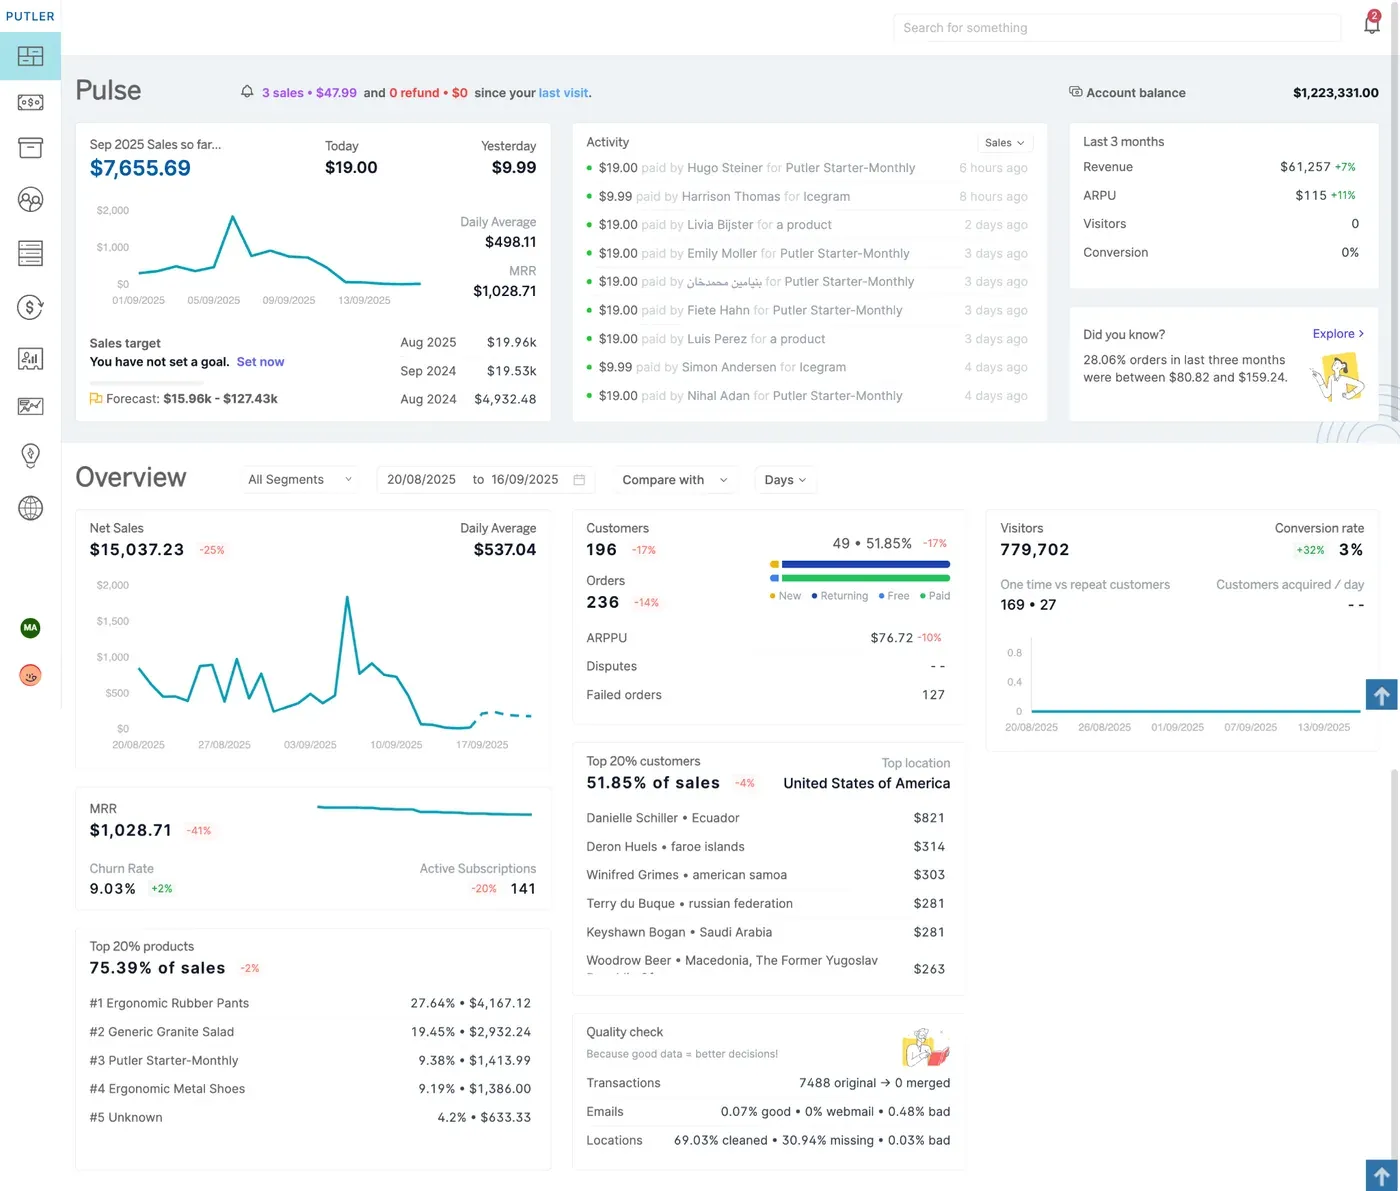Click the Failed orders value 127
1400x1191 pixels.
click(933, 695)
